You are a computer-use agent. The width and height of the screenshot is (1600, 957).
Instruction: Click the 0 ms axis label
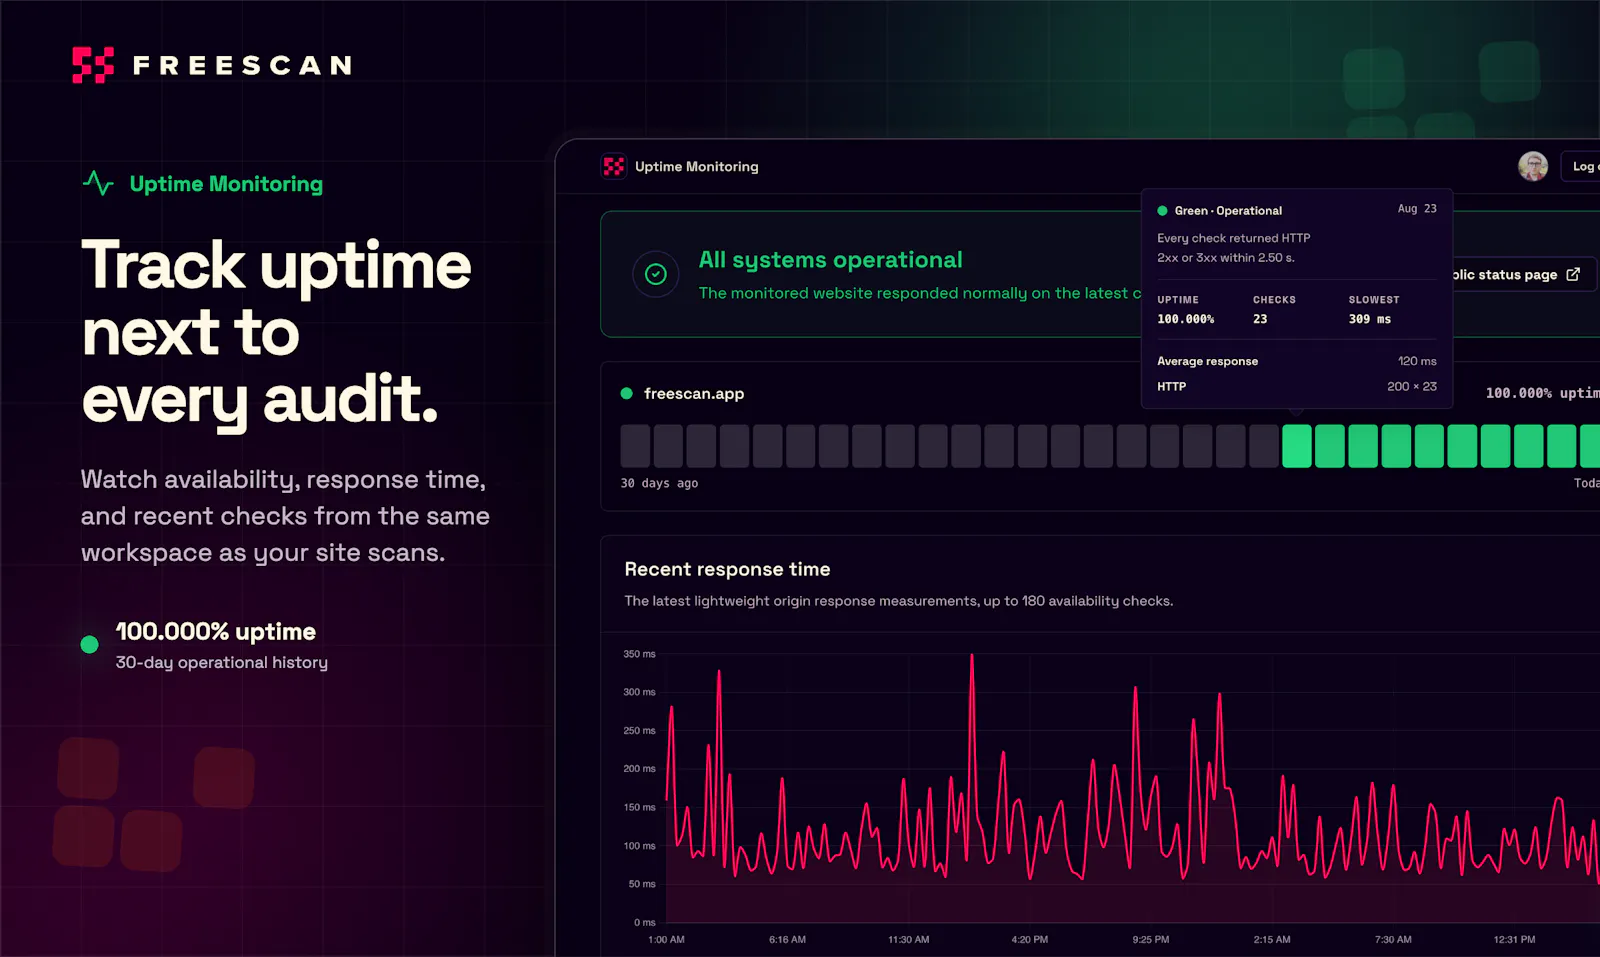pos(645,922)
